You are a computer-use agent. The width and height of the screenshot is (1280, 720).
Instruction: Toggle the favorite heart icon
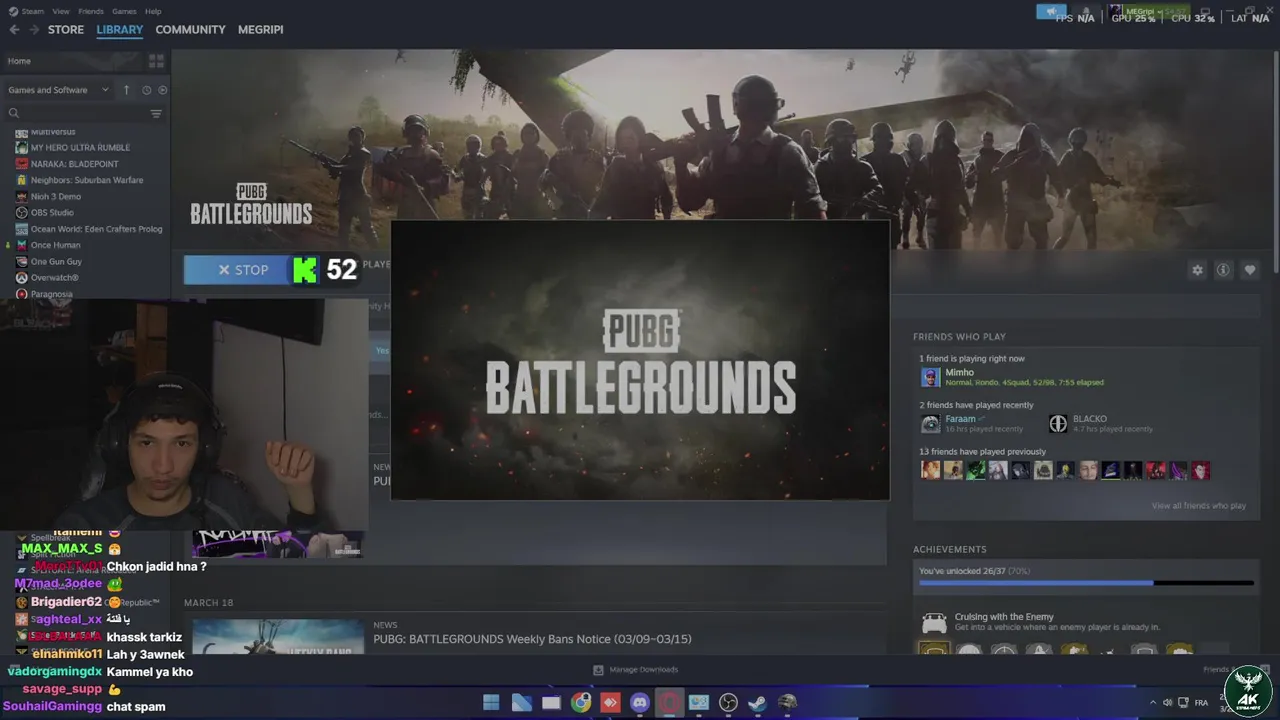coord(1249,270)
